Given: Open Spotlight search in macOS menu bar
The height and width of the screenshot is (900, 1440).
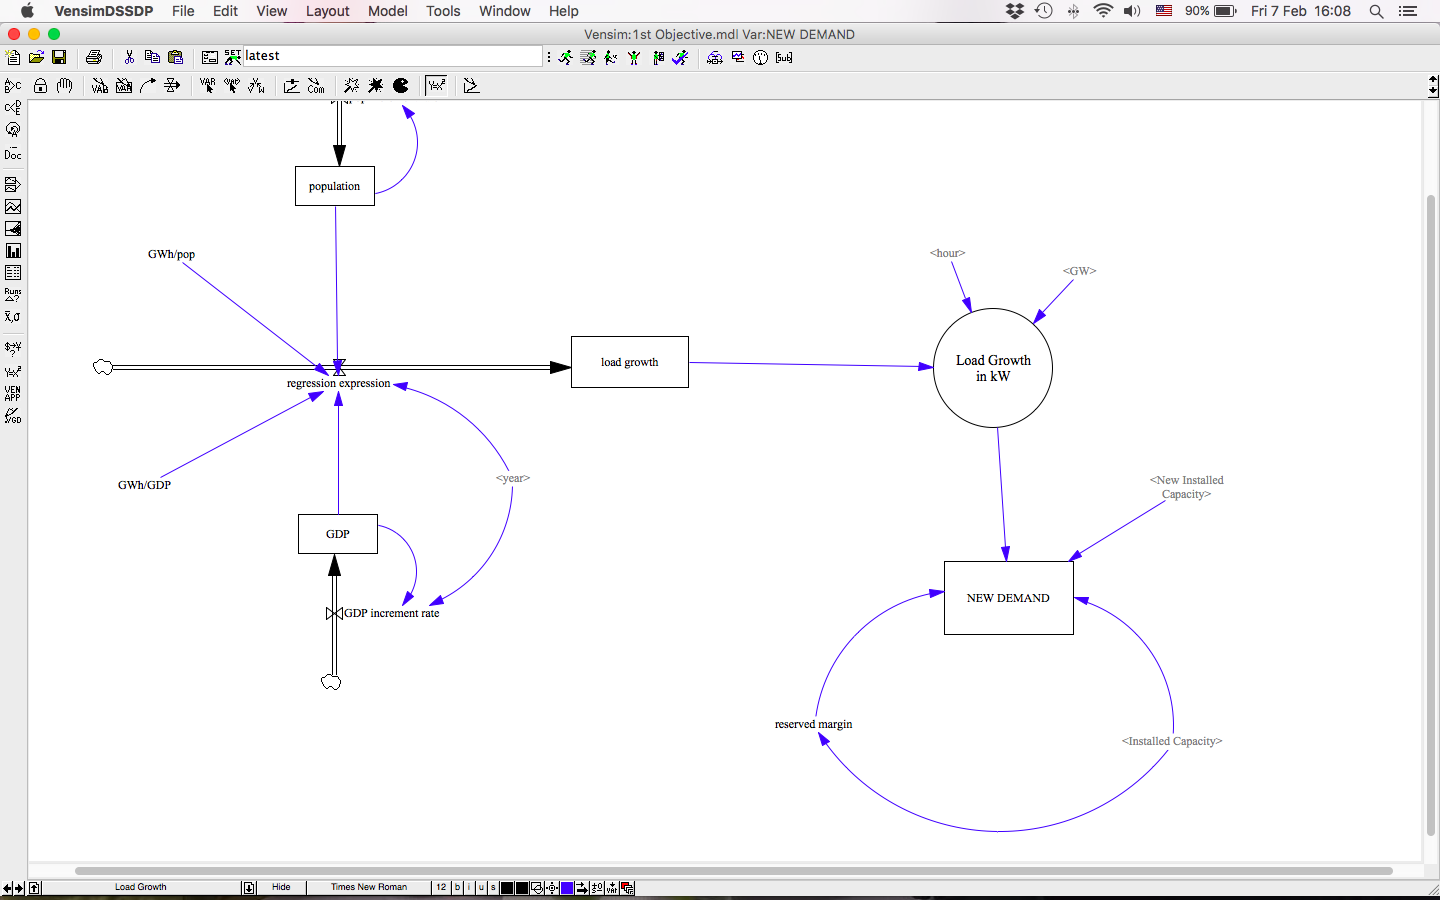Looking at the screenshot, I should pyautogui.click(x=1376, y=11).
